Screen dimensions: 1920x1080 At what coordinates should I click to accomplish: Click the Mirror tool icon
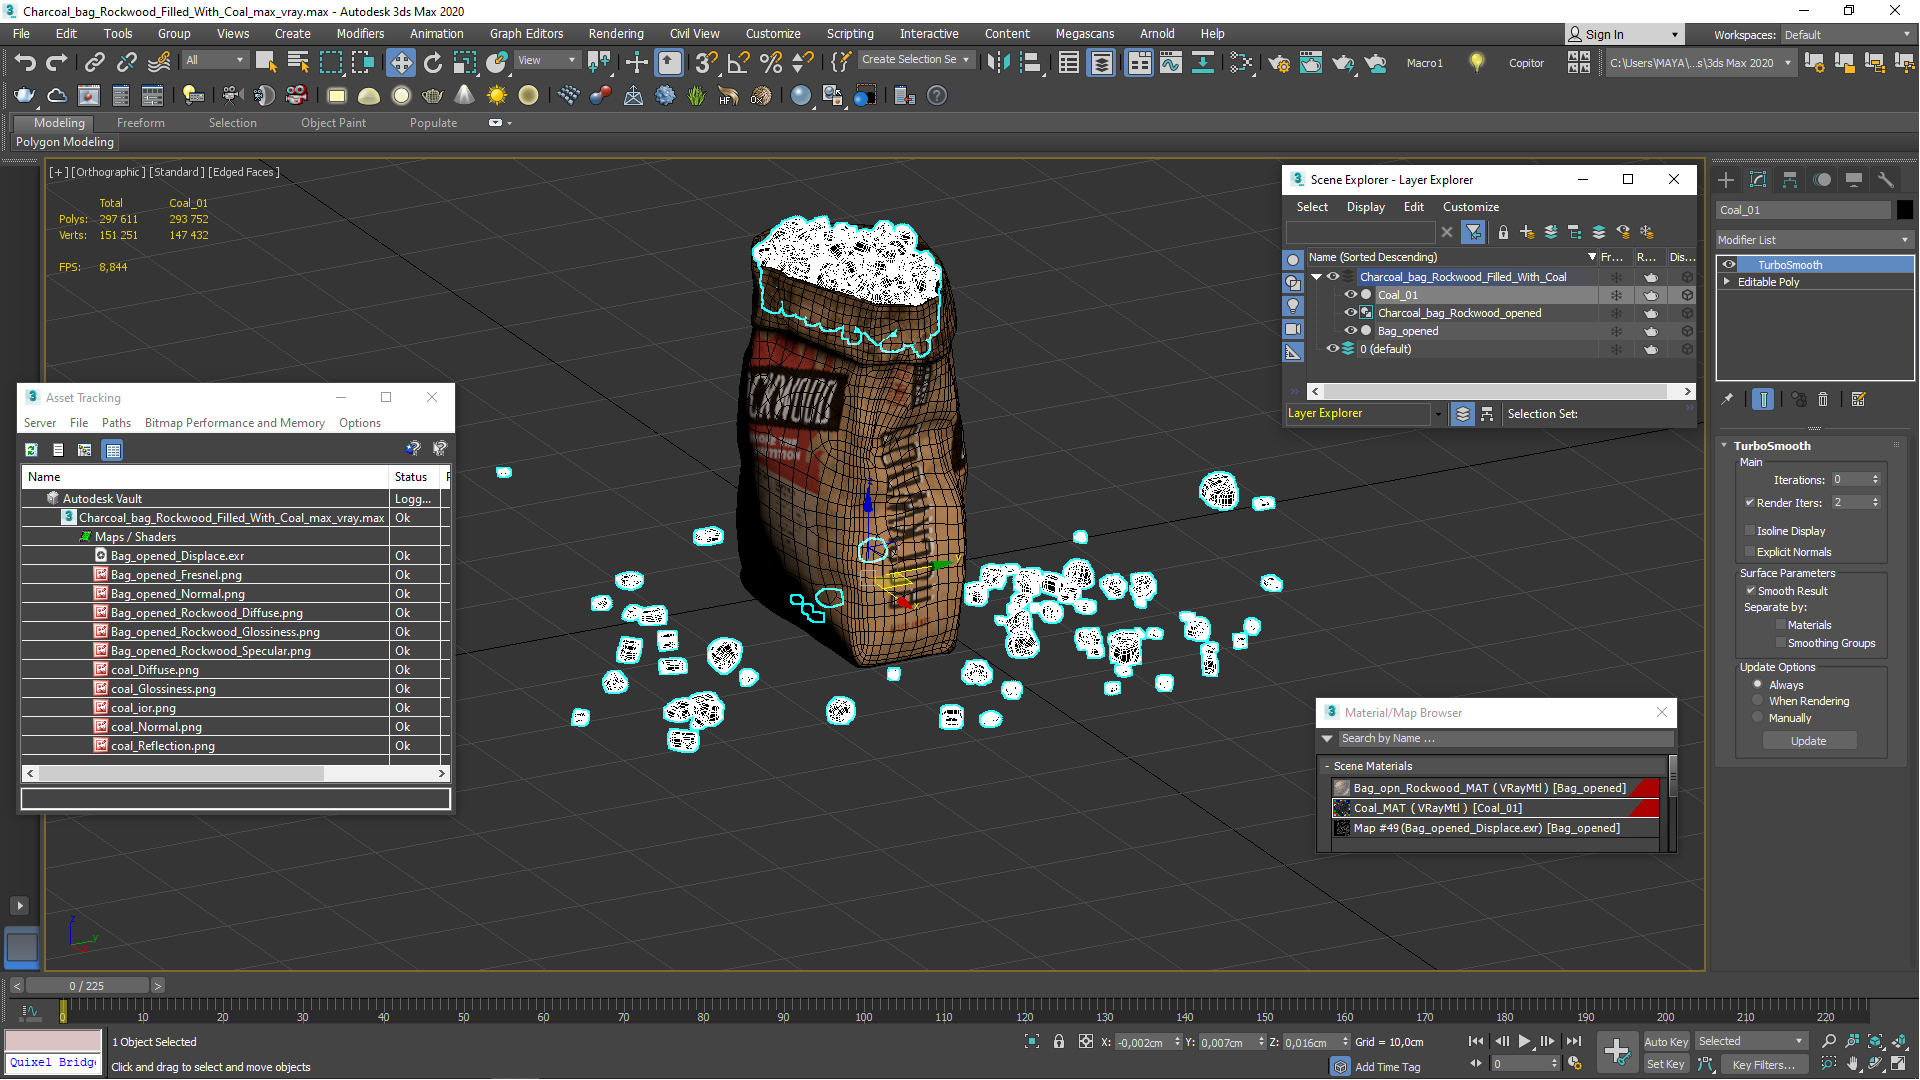(x=997, y=62)
